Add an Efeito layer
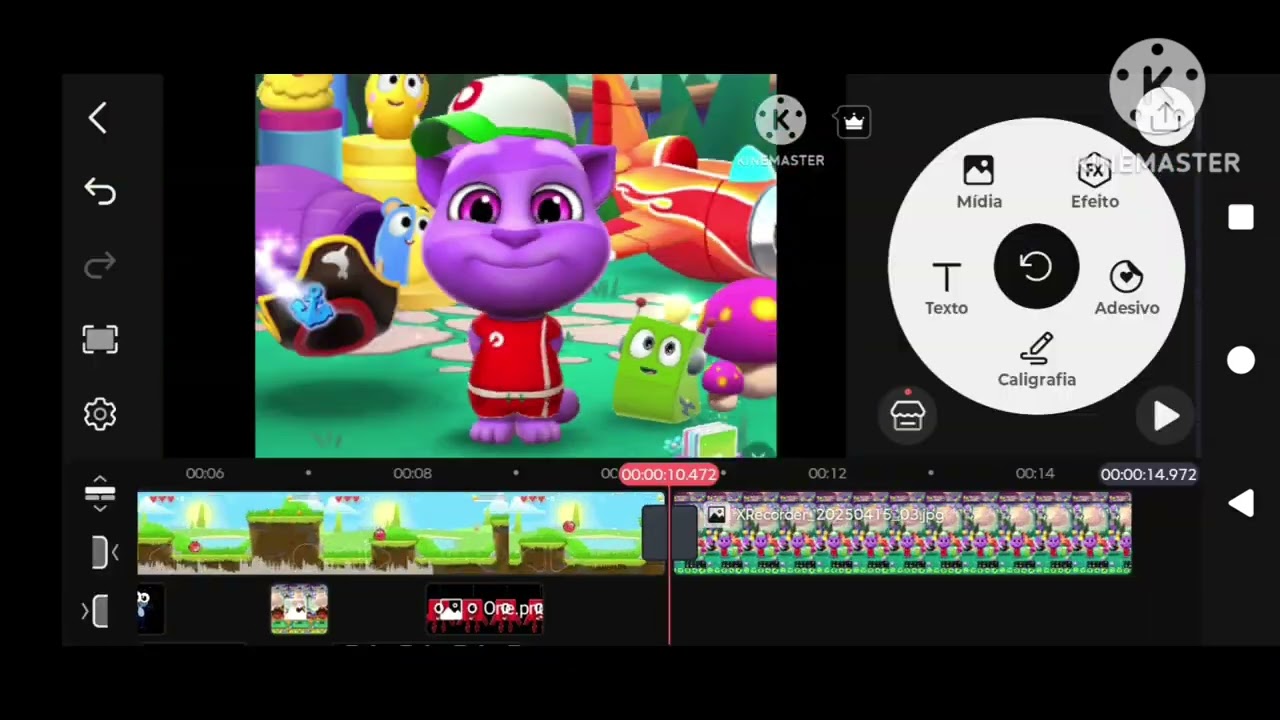 coord(1095,183)
